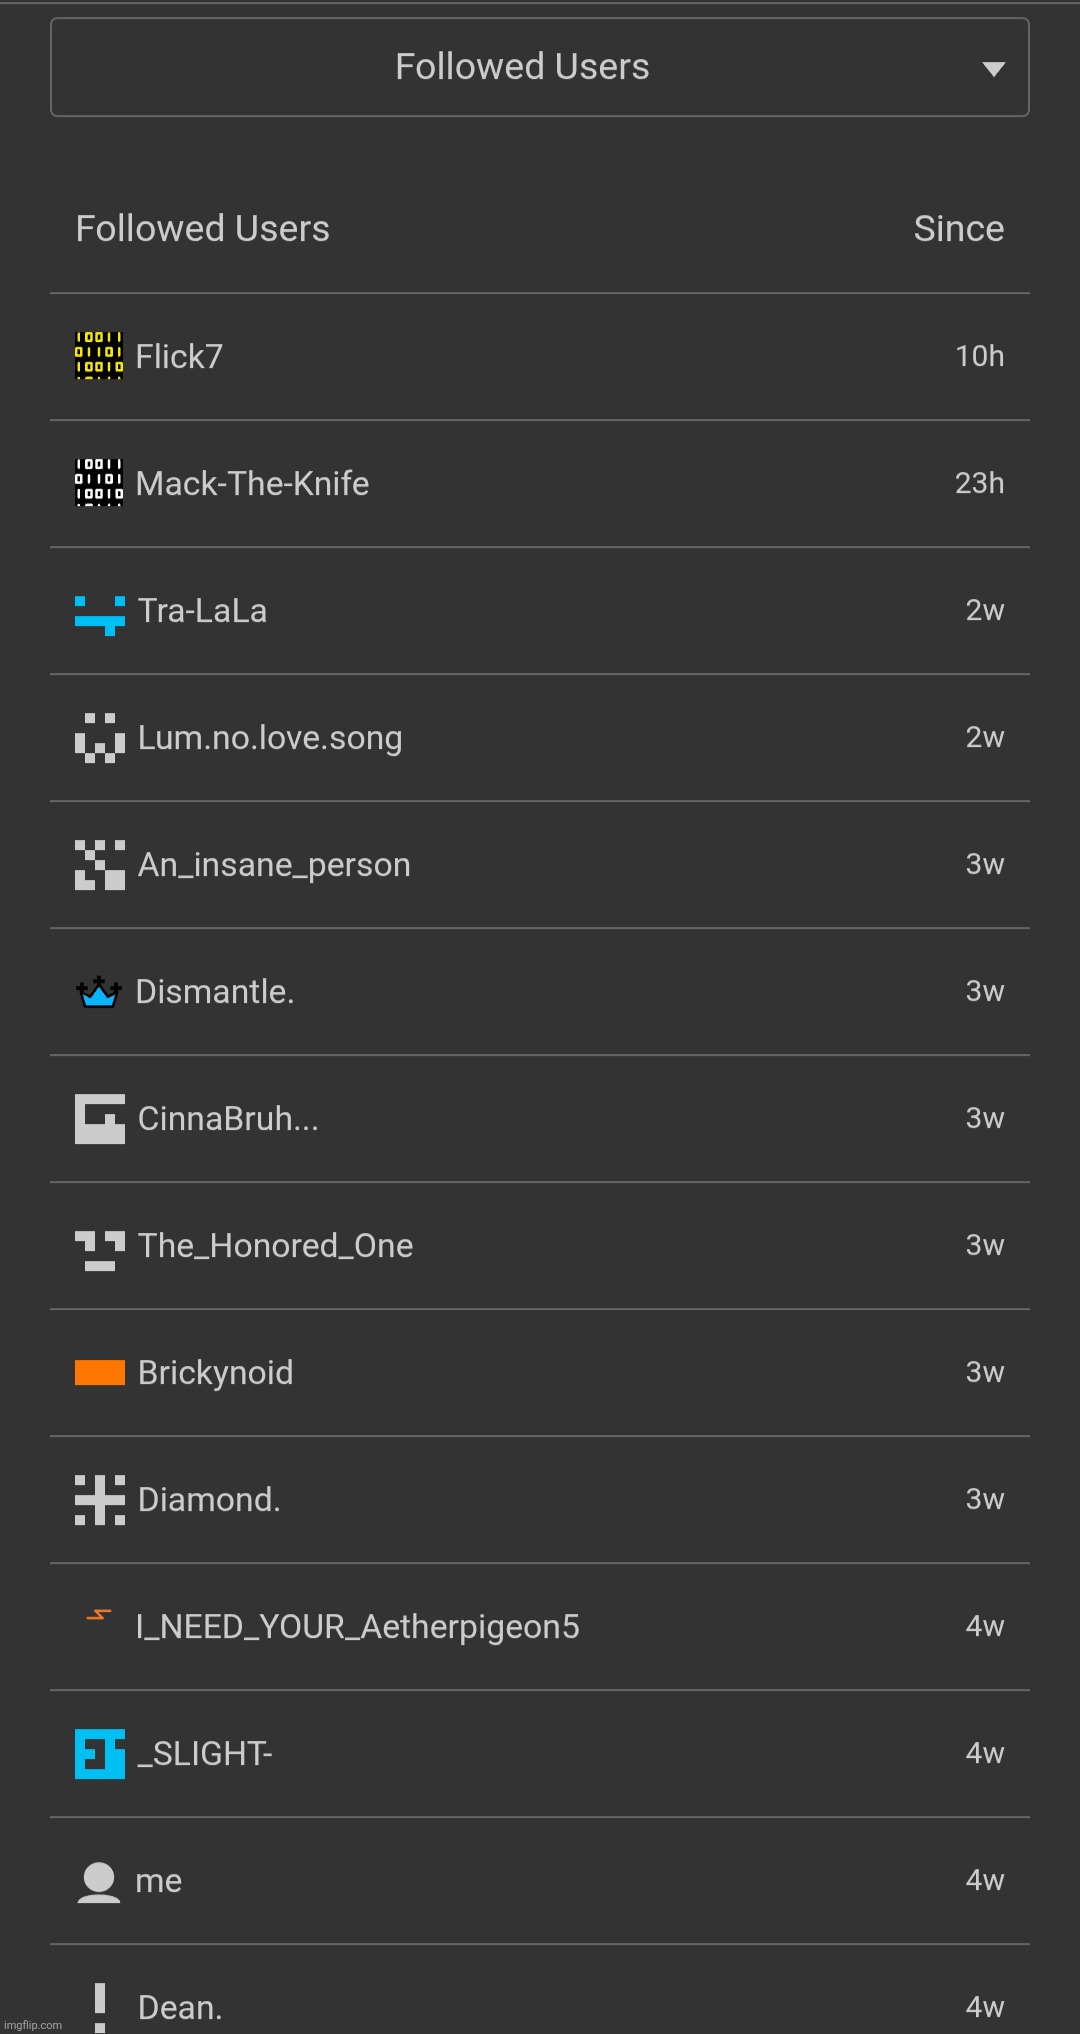Open CinnaBruh... user profile link
Screen dimensions: 1080x2034
pyautogui.click(x=228, y=1119)
